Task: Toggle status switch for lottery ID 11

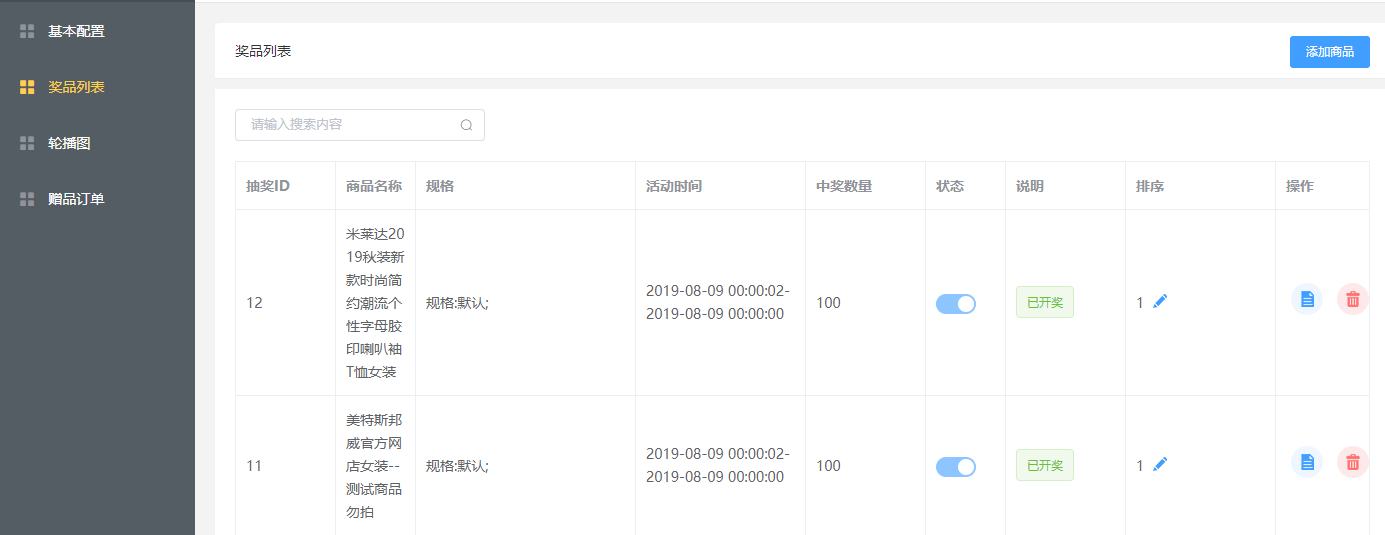Action: pos(956,467)
